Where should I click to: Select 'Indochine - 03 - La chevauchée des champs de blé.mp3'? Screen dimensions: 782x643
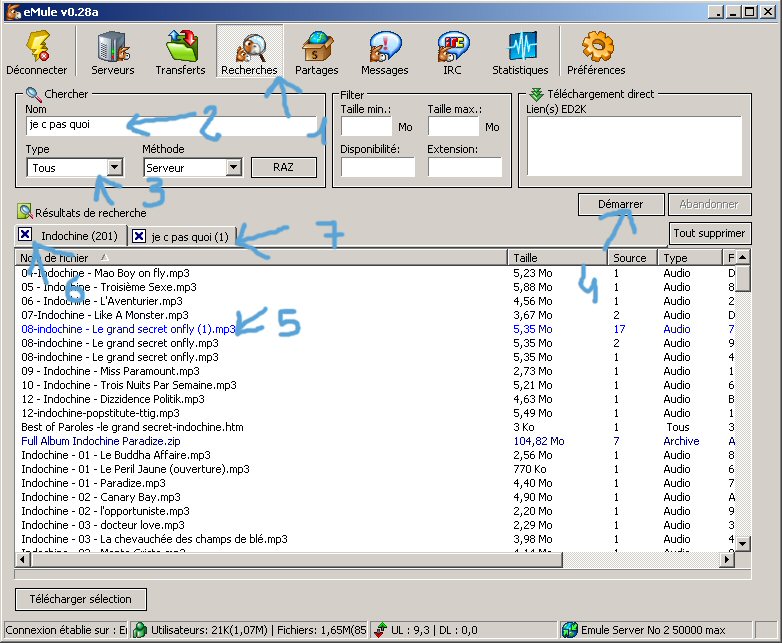(154, 538)
